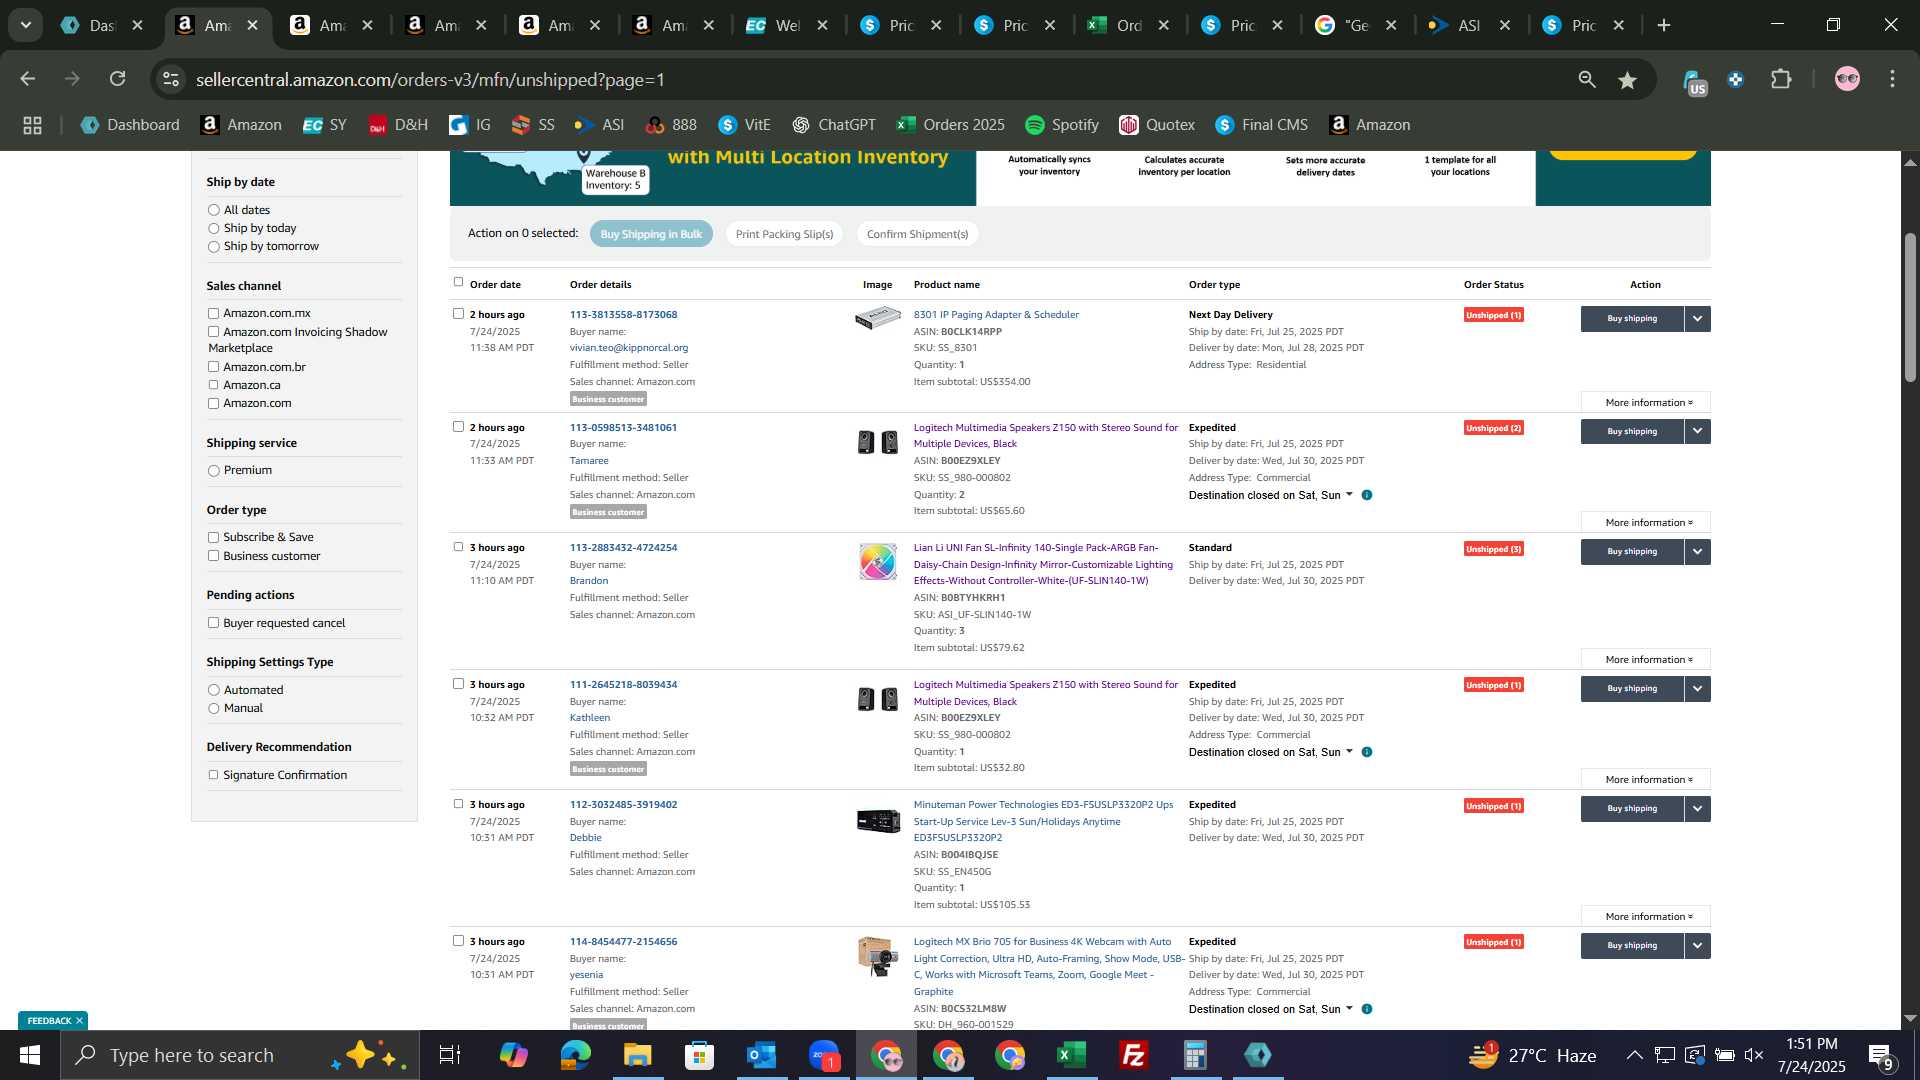Select Ship by tomorrow filter

(x=213, y=246)
